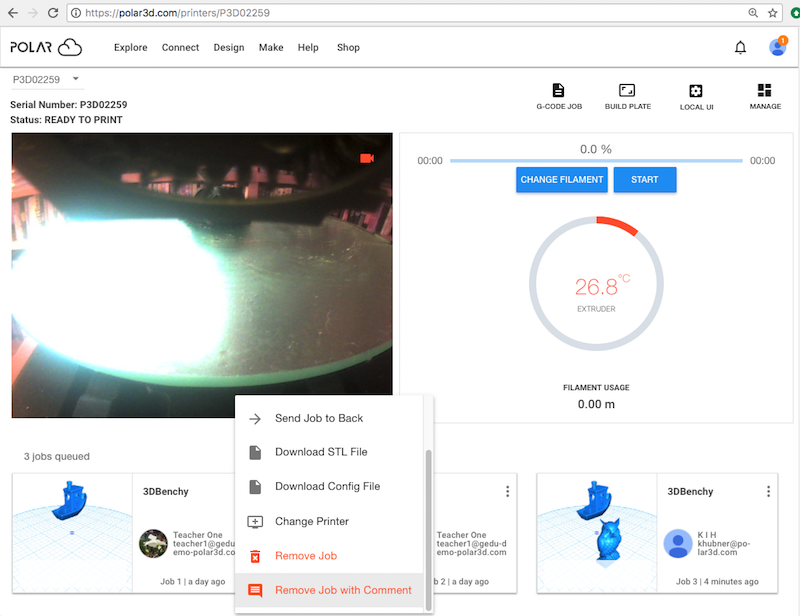Click K I H user avatar on Job 3

(x=678, y=544)
